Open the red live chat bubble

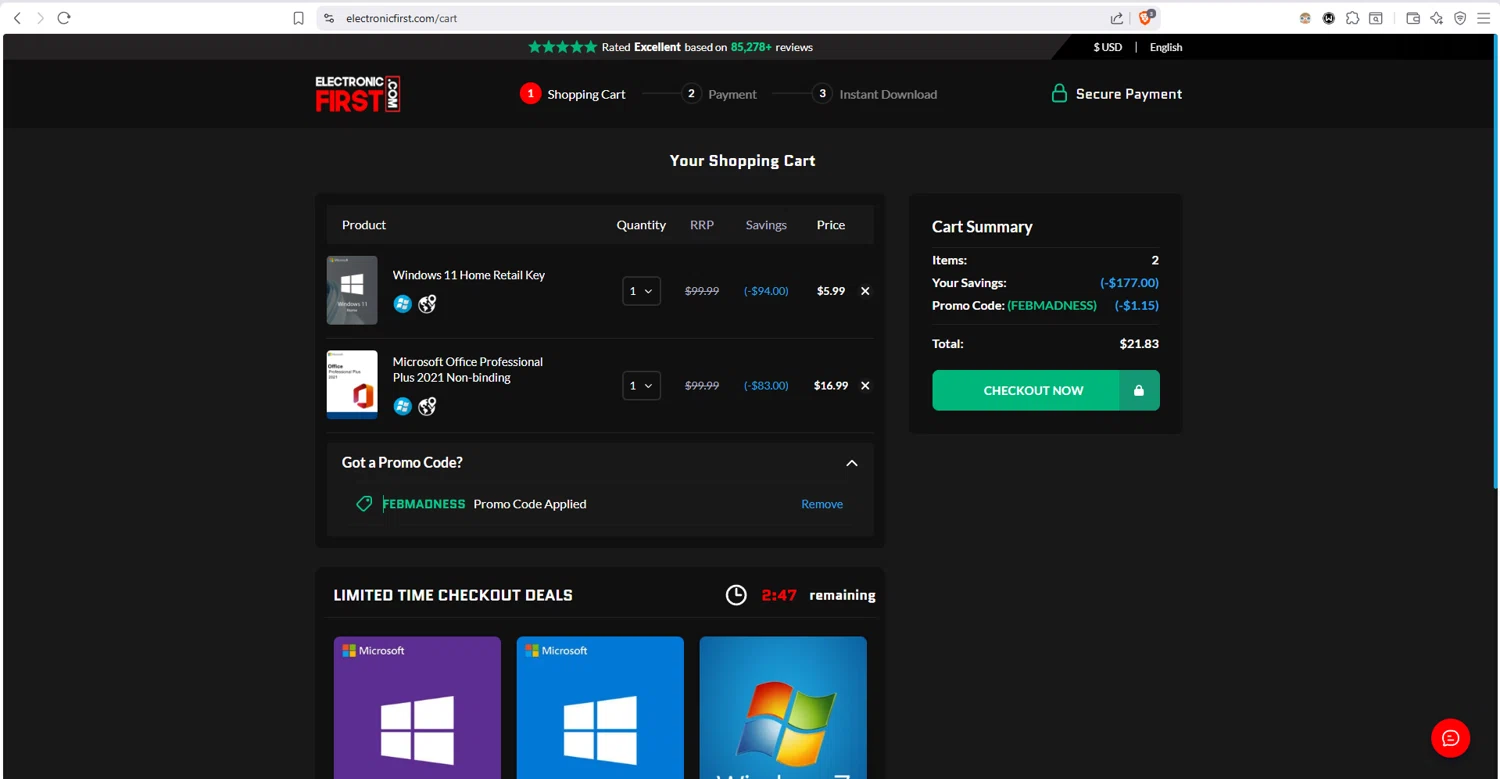click(x=1450, y=738)
